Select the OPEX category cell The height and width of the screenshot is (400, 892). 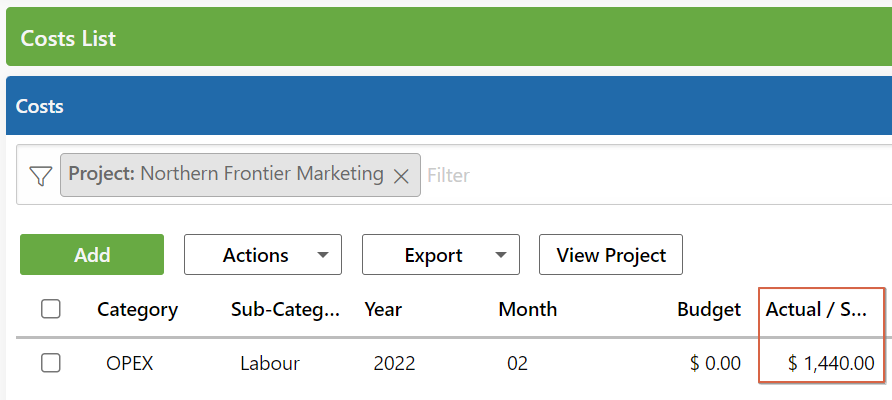pos(130,363)
